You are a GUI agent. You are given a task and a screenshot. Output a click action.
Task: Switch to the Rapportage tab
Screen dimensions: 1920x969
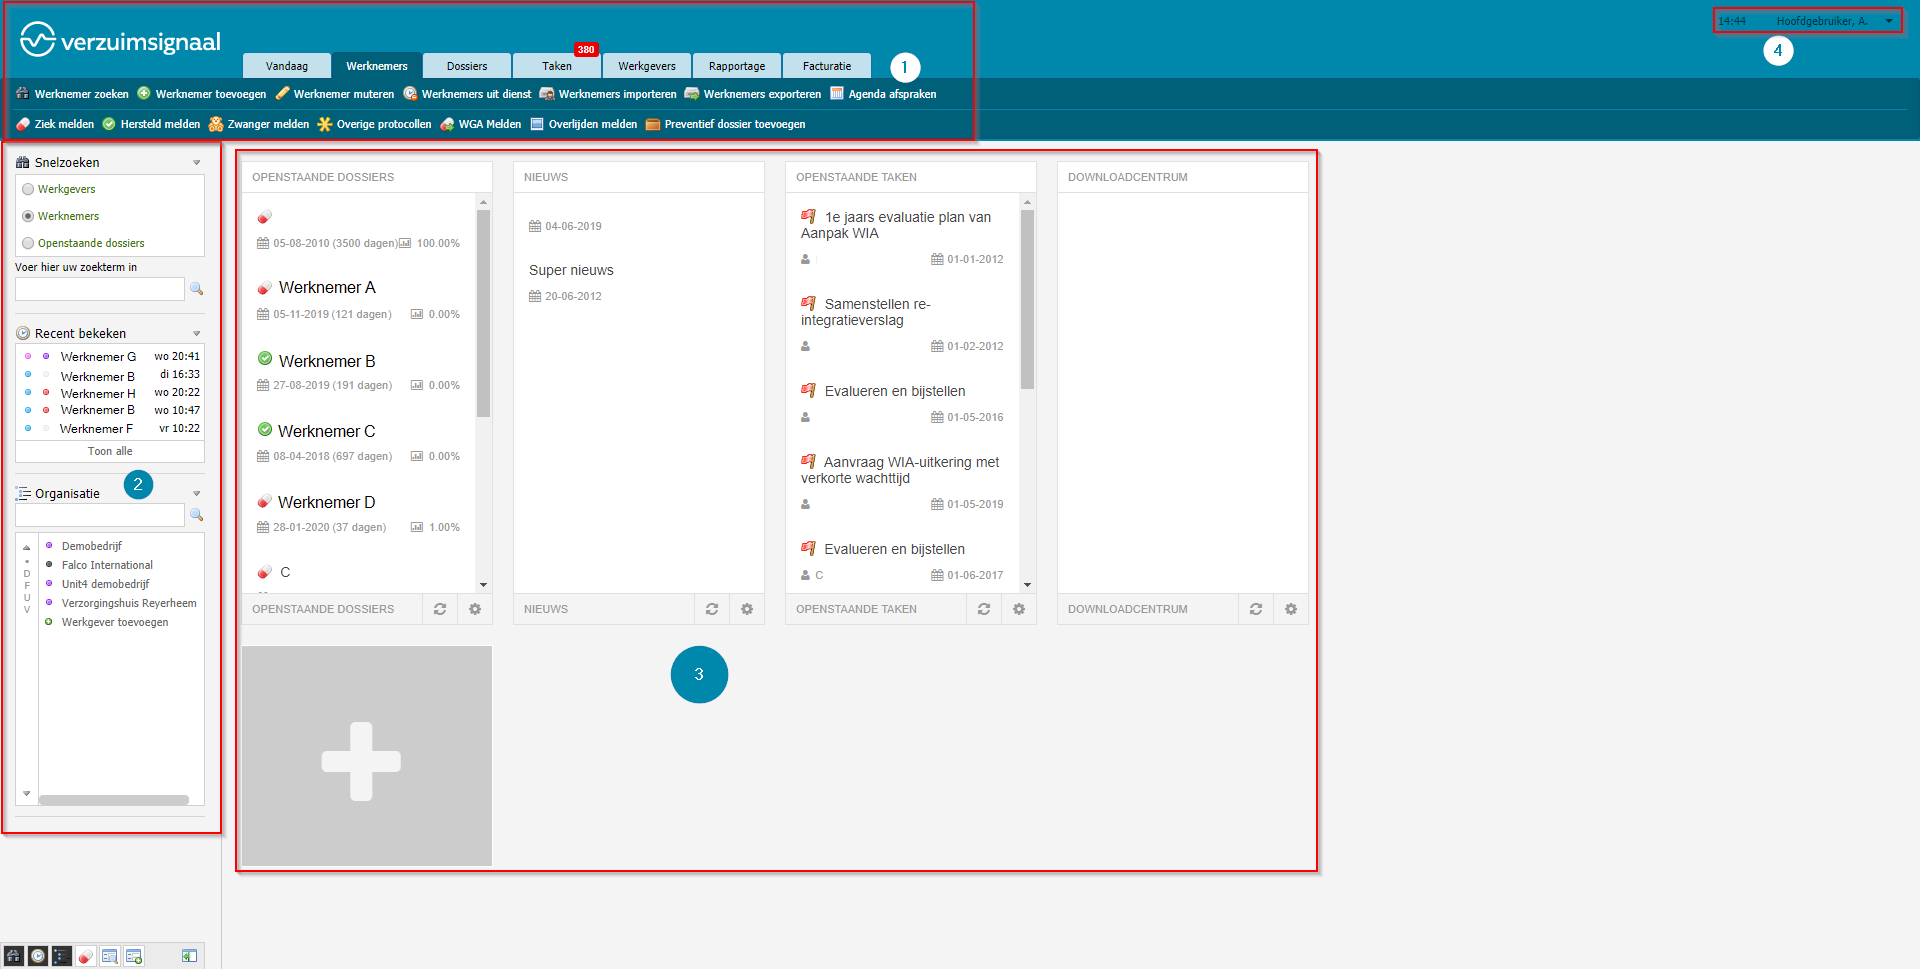tap(737, 66)
